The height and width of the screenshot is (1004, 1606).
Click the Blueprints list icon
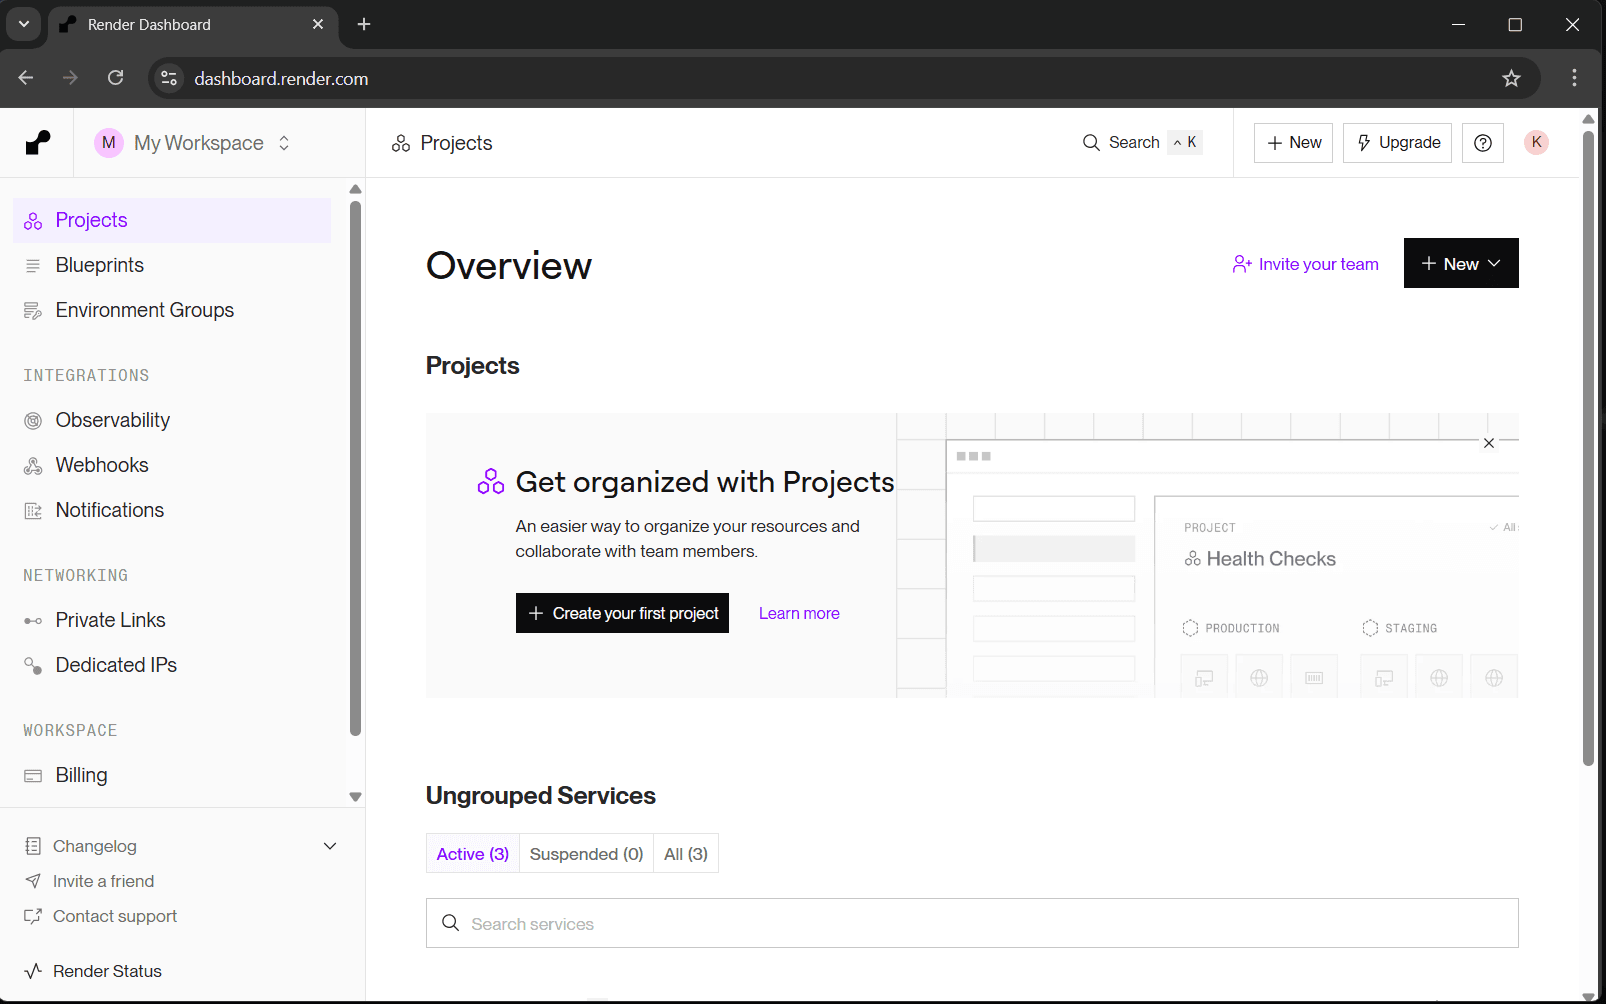click(x=33, y=266)
